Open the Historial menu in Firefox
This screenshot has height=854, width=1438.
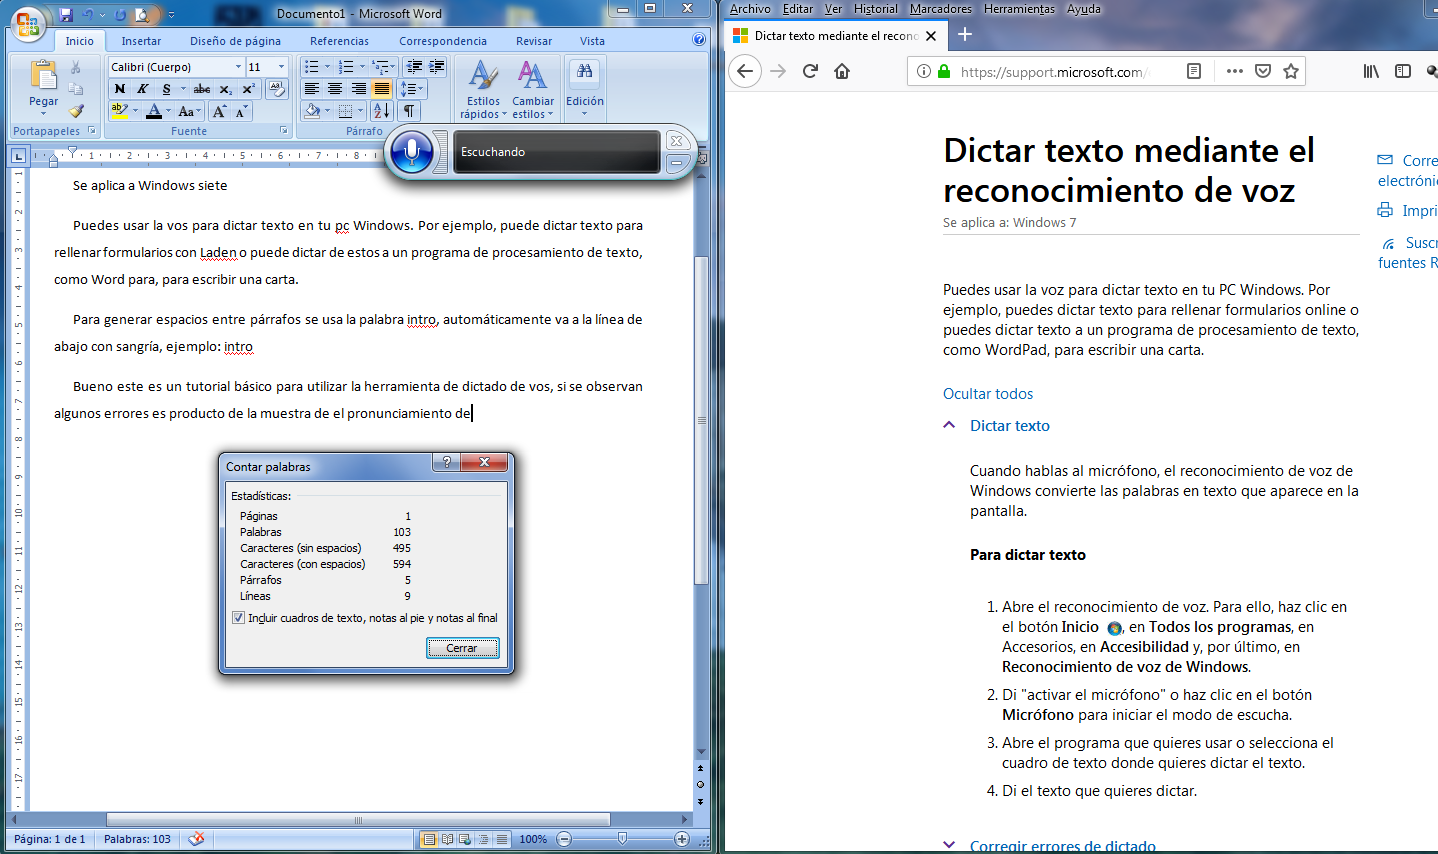[x=875, y=9]
